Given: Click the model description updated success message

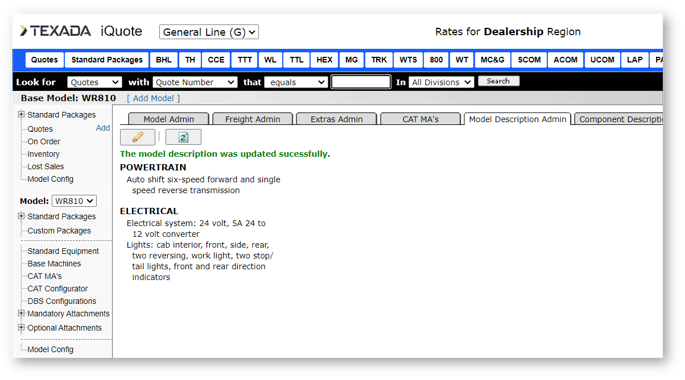Looking at the screenshot, I should (225, 154).
